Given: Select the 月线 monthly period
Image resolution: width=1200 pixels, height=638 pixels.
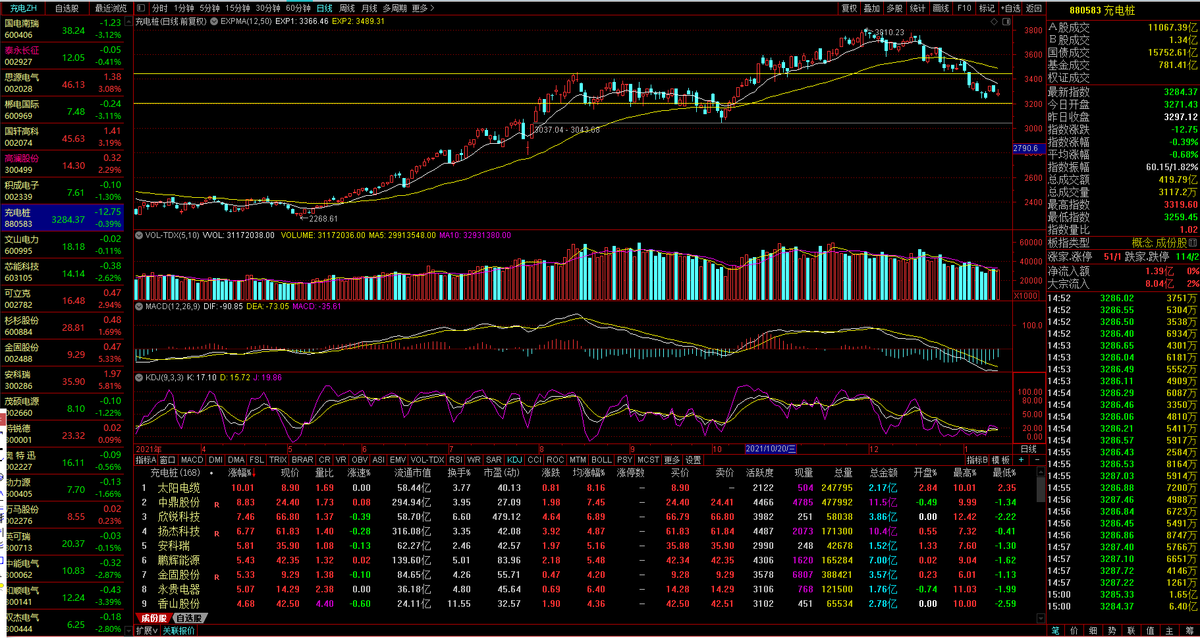Looking at the screenshot, I should pos(369,8).
